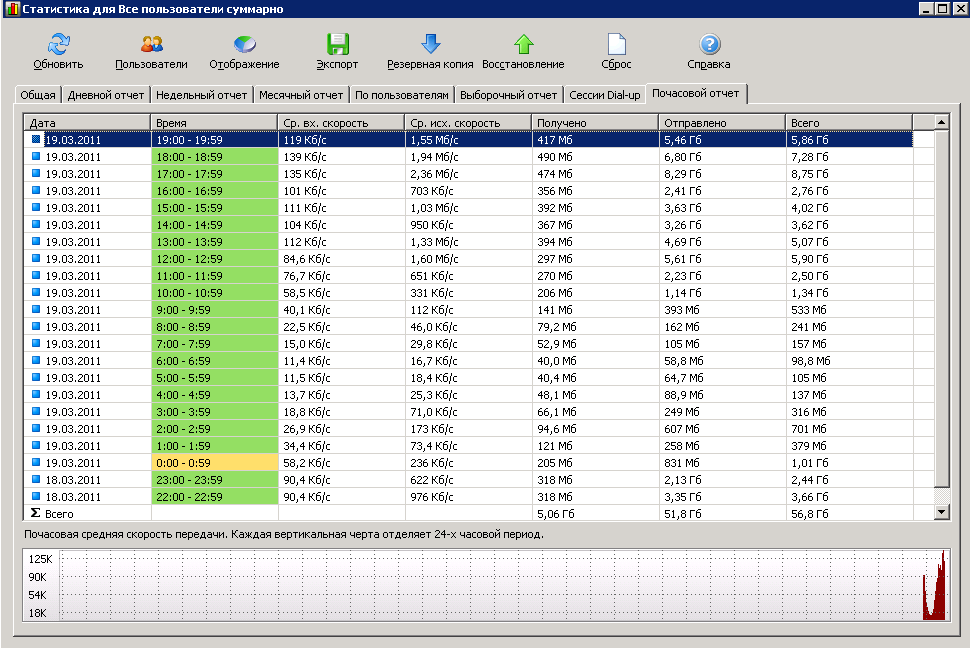The image size is (970, 648).
Task: Switch to the Общая tab
Action: tap(38, 96)
